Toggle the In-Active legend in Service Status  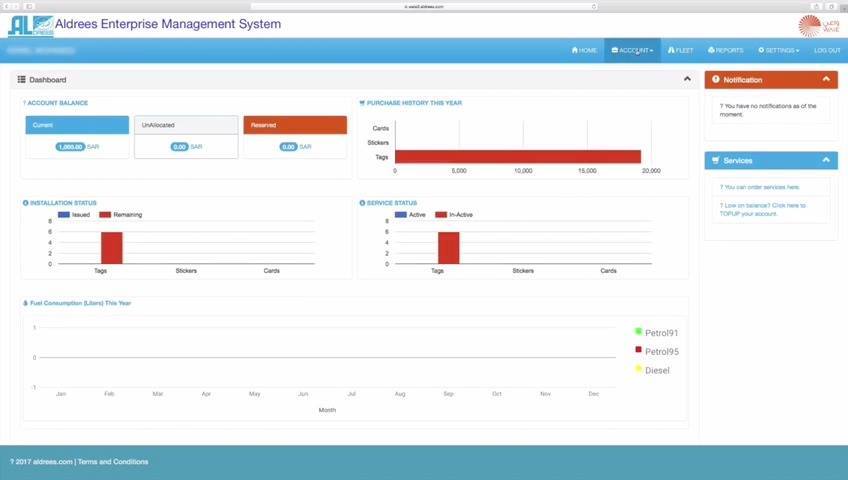[x=454, y=215]
